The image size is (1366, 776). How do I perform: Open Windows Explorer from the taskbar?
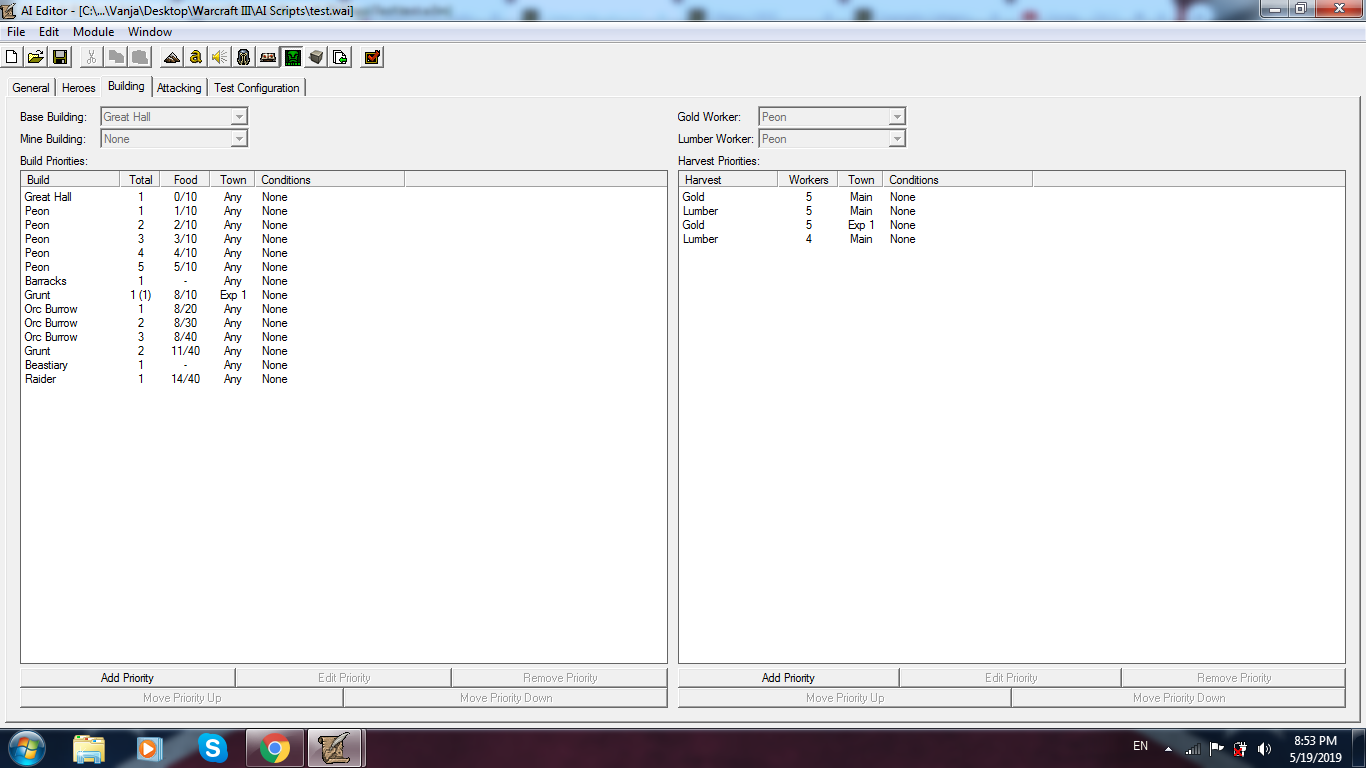[x=89, y=748]
